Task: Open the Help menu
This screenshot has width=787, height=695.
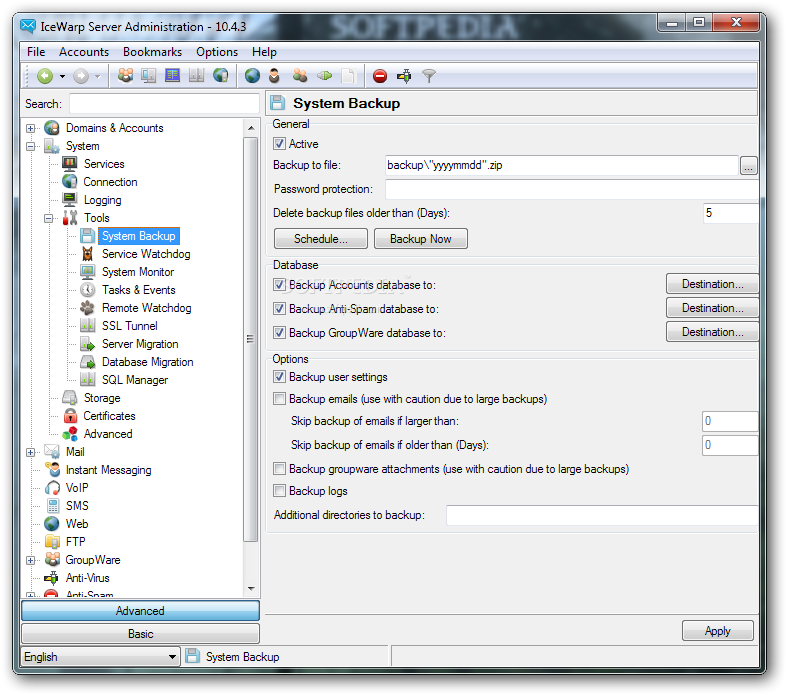Action: pyautogui.click(x=264, y=52)
